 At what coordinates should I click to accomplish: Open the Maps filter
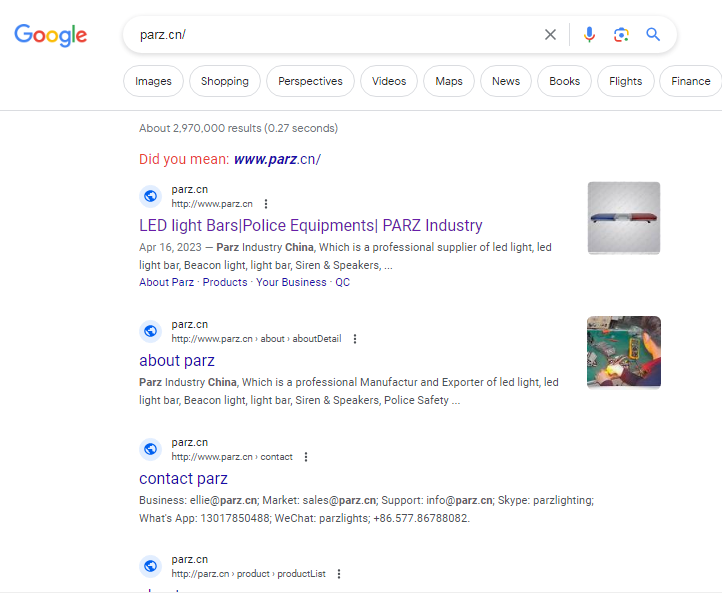click(449, 81)
